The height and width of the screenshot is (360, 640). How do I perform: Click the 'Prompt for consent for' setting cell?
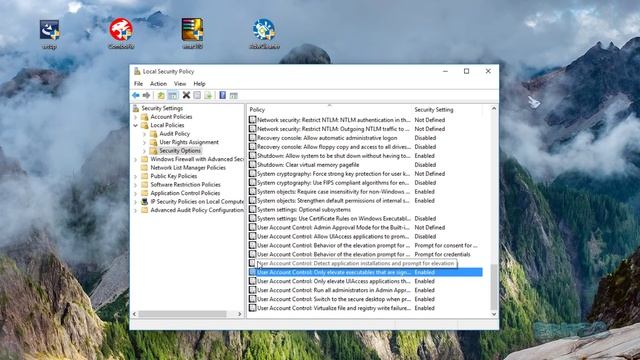[x=446, y=246]
